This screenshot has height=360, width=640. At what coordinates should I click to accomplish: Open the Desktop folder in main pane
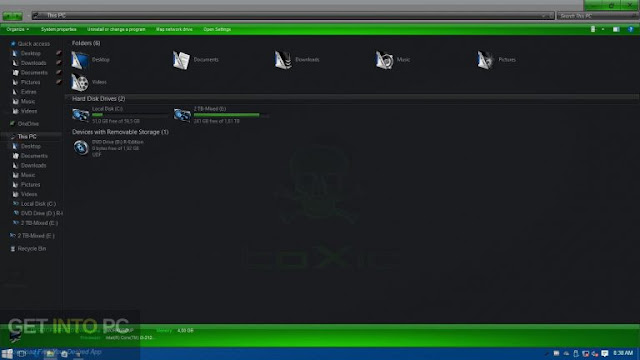pos(91,60)
